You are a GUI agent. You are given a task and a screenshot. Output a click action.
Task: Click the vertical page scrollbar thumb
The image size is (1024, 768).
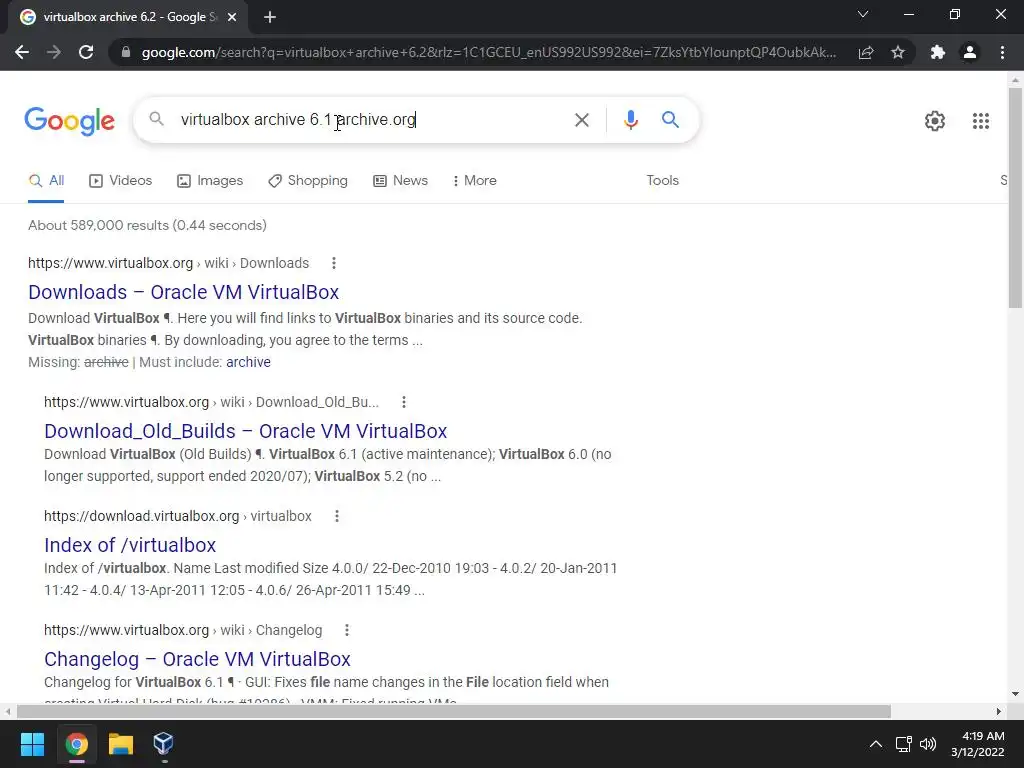pos(1015,197)
